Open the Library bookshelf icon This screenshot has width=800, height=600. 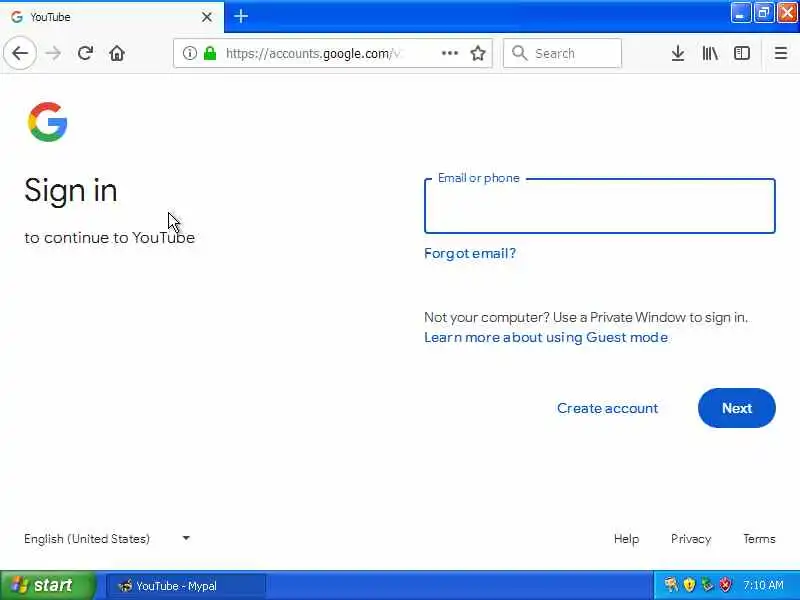710,53
